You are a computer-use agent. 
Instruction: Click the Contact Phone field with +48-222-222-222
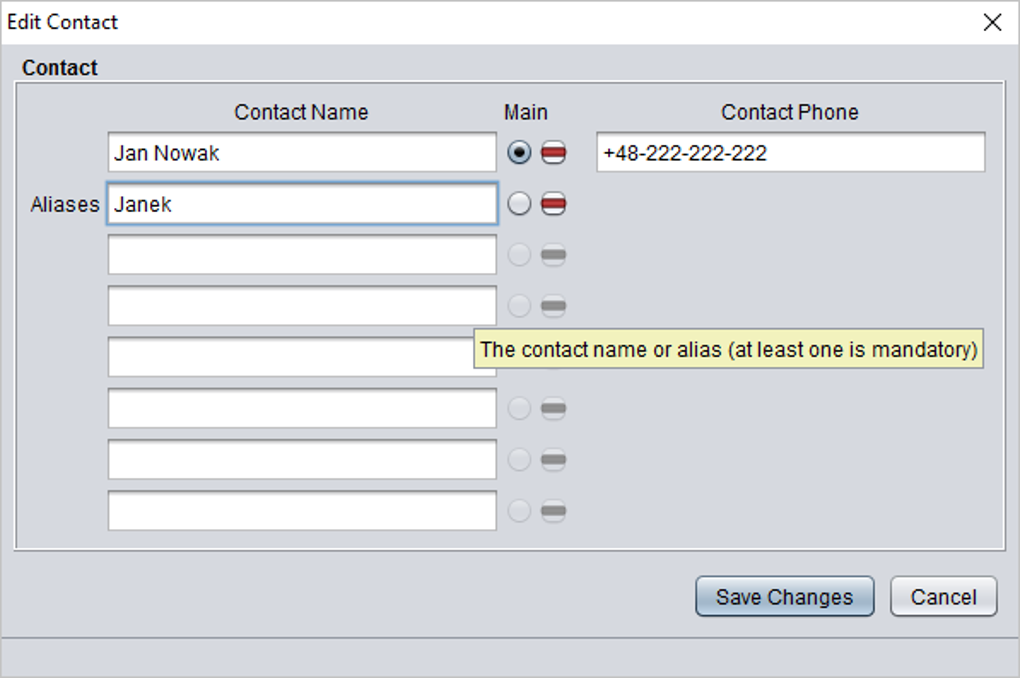point(790,152)
